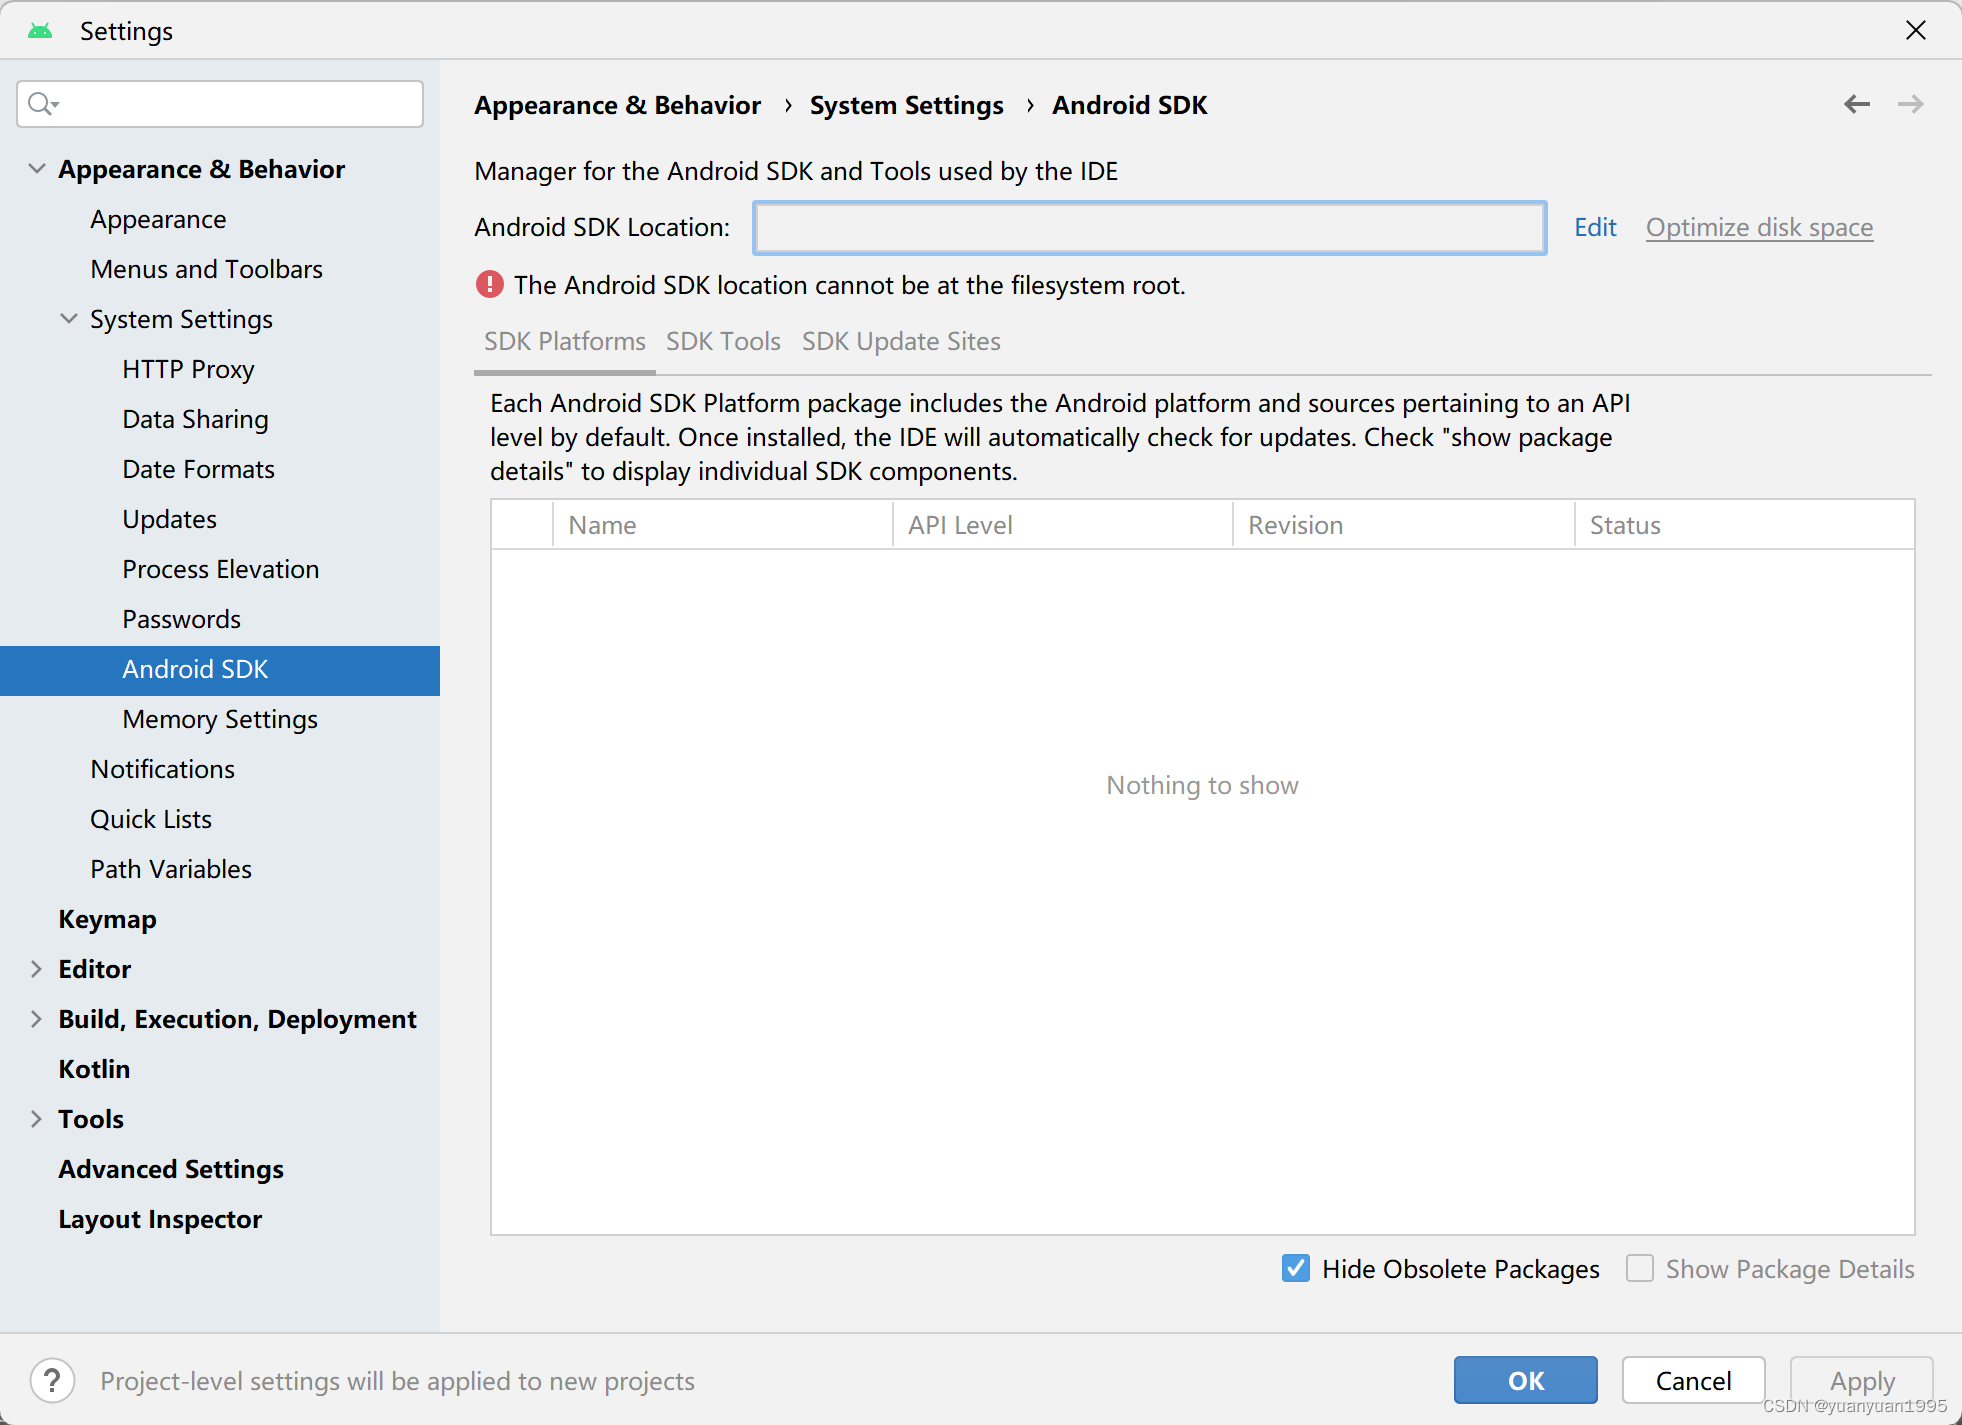Click the warning error icon beside SDK location

[487, 285]
